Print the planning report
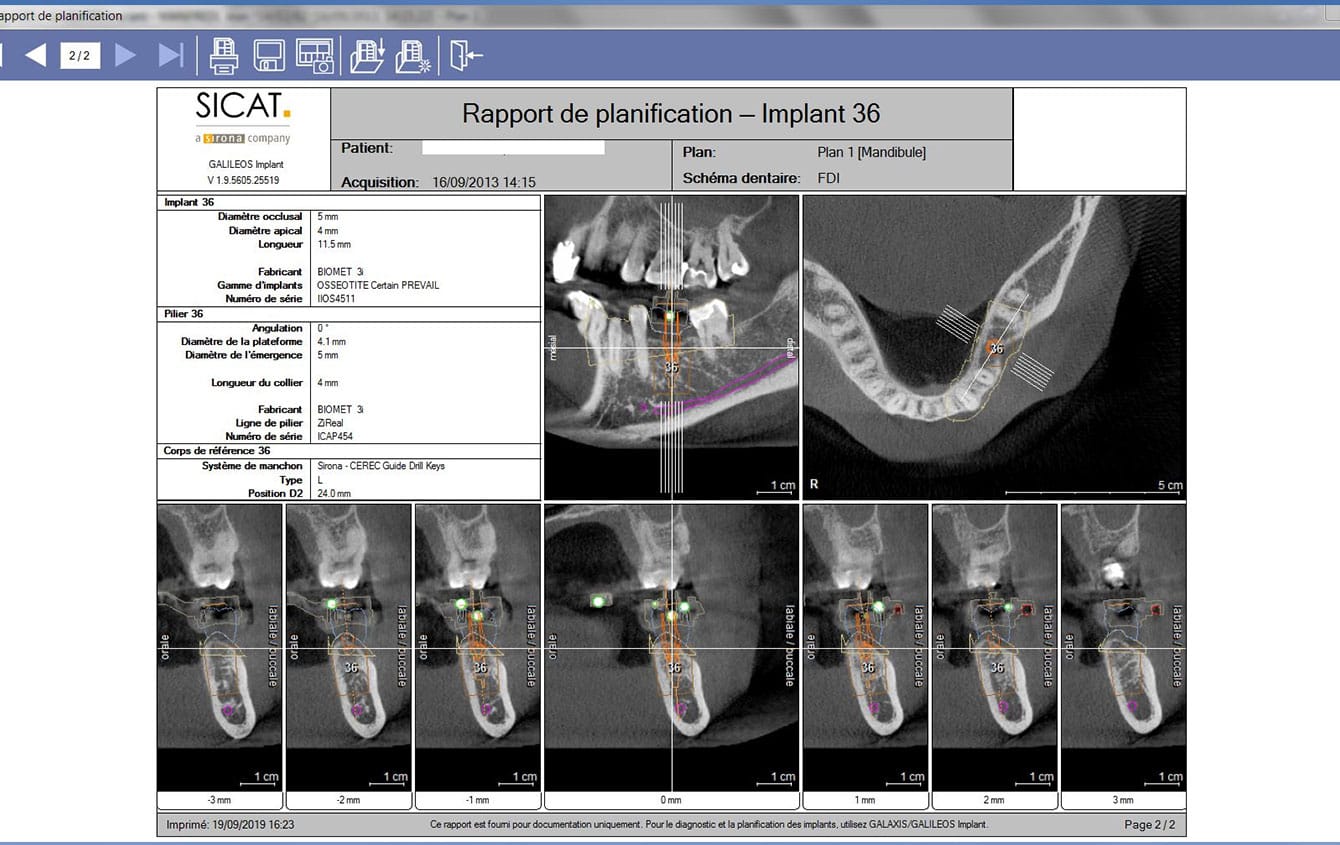 tap(223, 56)
